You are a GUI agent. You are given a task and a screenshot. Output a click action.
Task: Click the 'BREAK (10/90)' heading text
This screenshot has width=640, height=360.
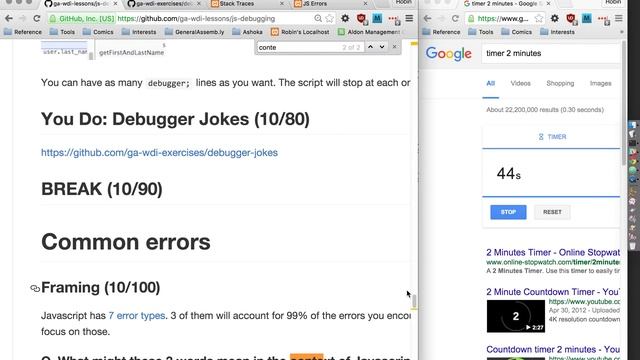102,189
